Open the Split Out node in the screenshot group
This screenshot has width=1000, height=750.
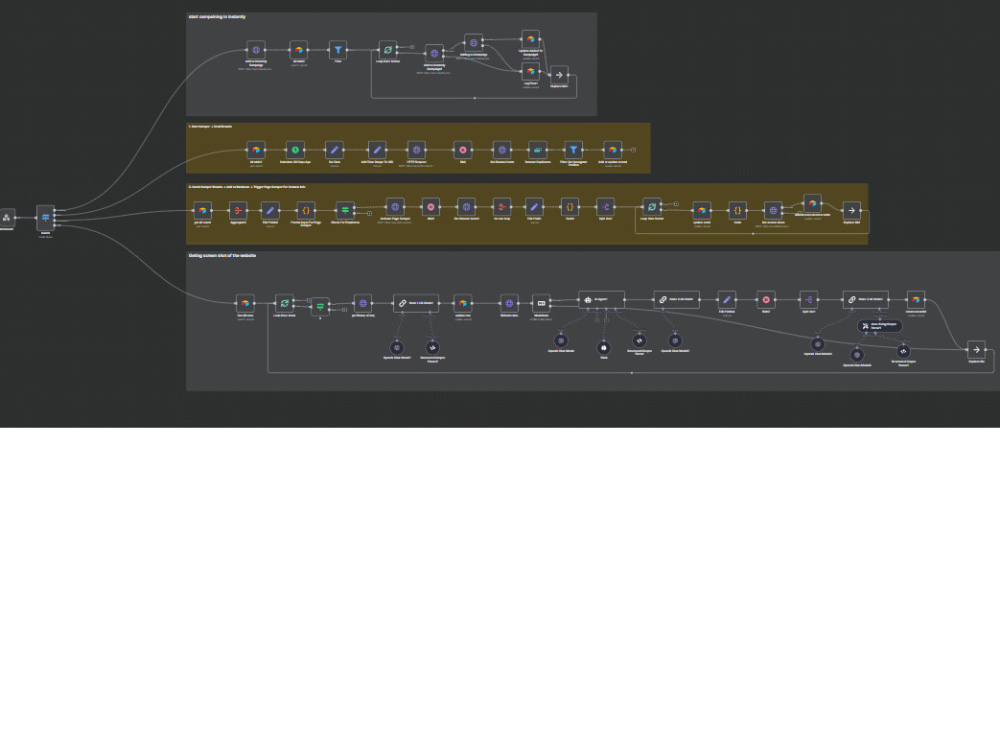809,299
